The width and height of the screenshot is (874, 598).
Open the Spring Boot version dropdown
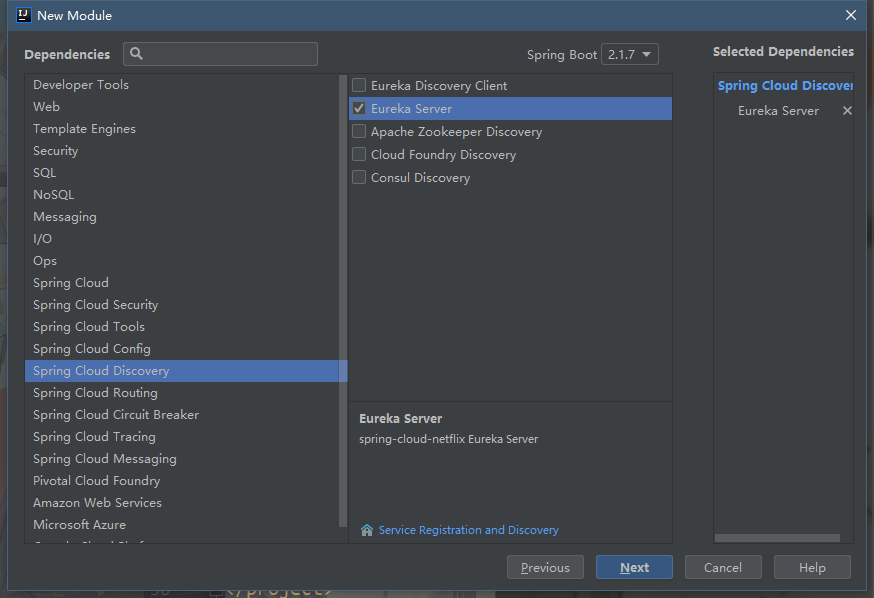click(x=630, y=54)
